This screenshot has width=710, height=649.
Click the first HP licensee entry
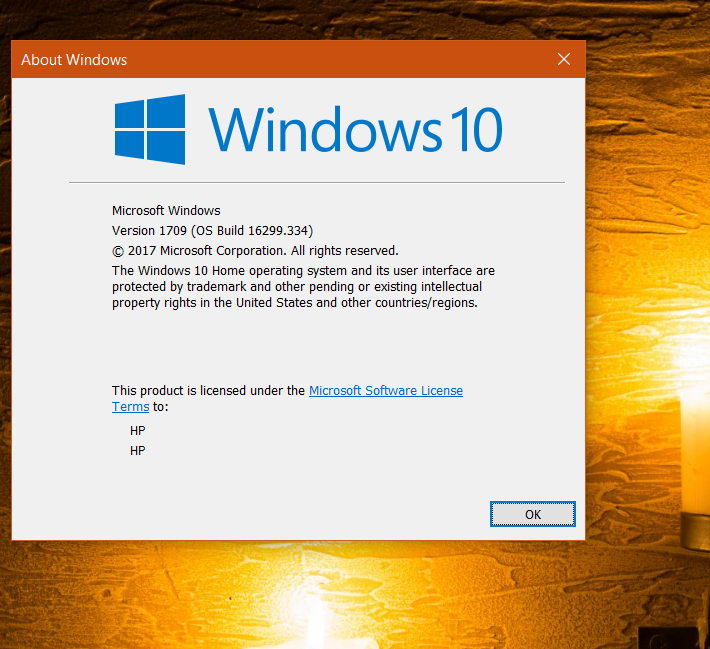tap(138, 431)
